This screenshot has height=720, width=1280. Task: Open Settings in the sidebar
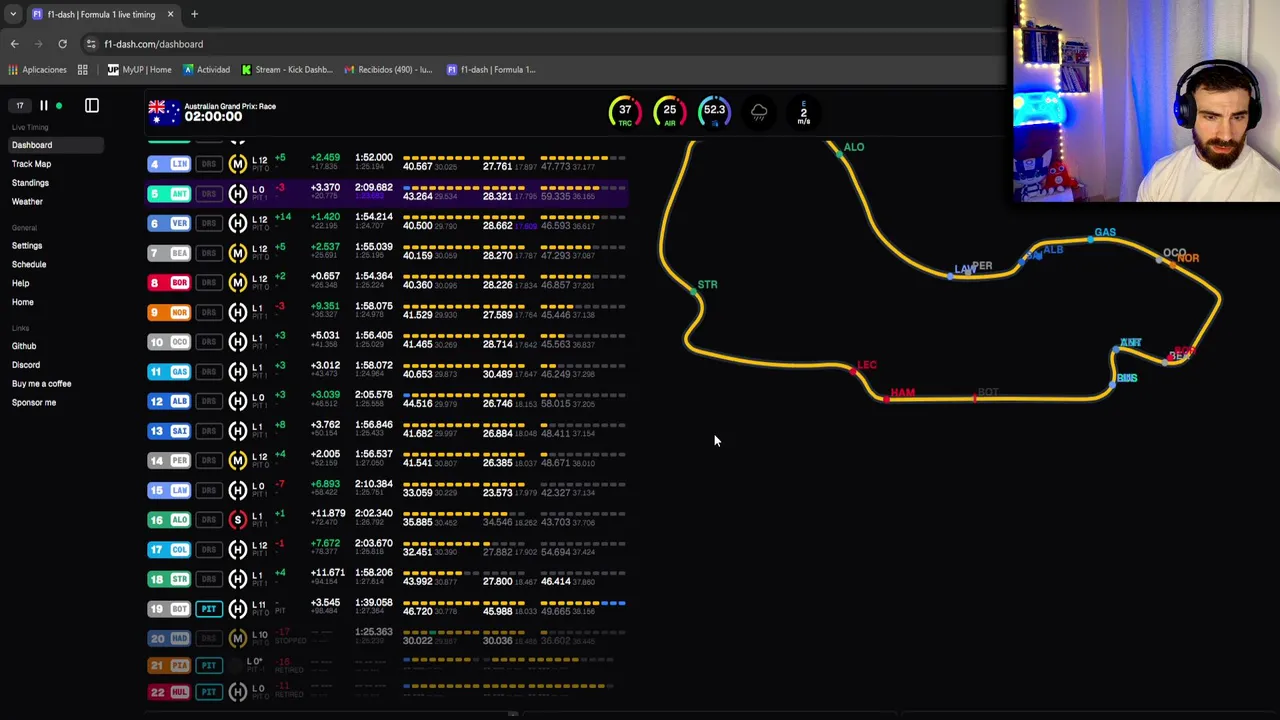click(27, 246)
